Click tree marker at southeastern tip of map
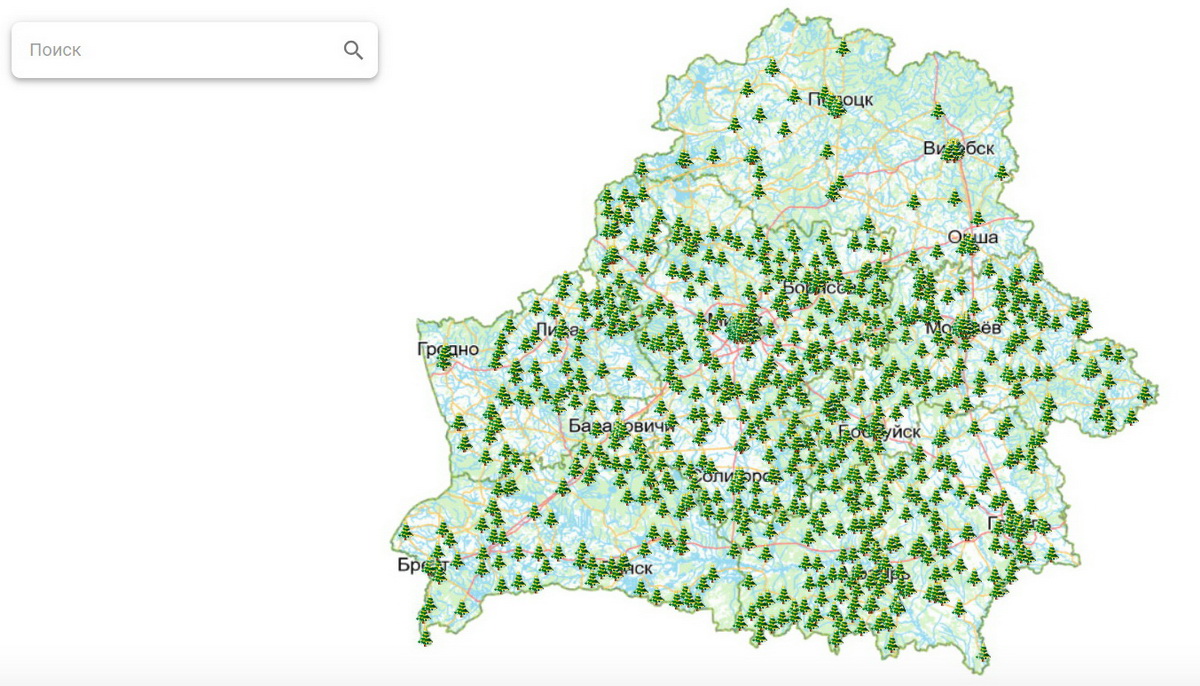 [x=983, y=654]
